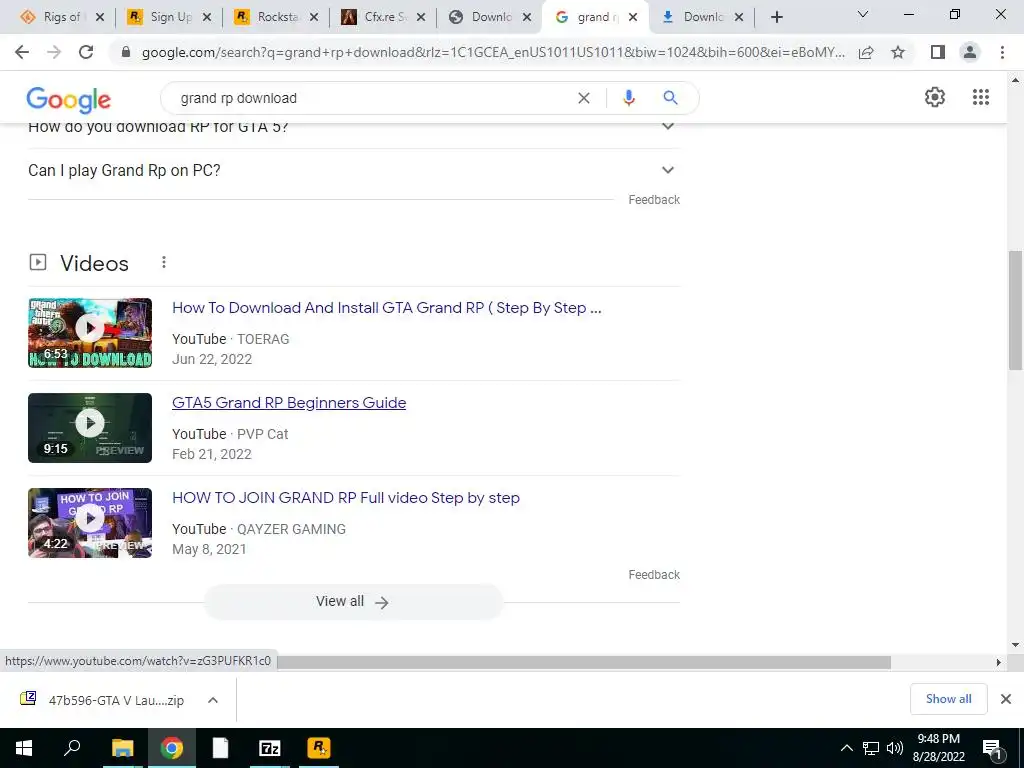Open the volume control in system tray
The width and height of the screenshot is (1024, 768).
(x=895, y=748)
